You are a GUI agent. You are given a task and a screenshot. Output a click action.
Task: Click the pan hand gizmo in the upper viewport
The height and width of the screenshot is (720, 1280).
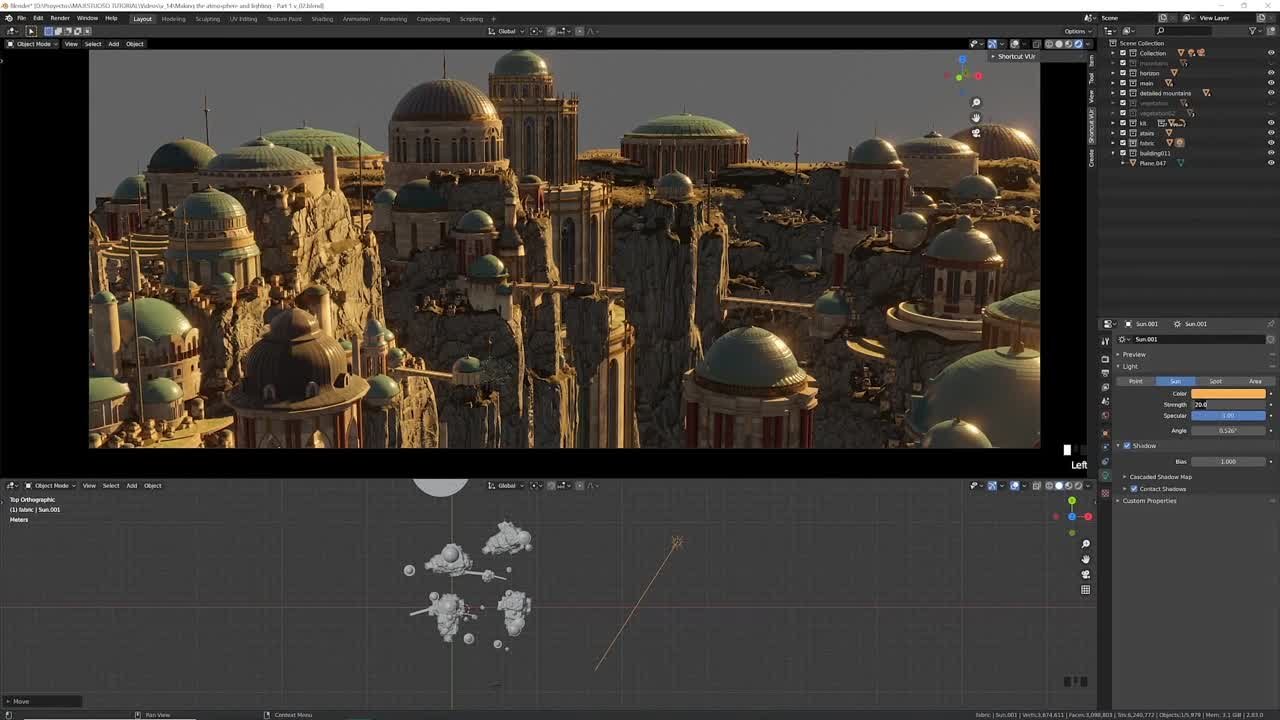(976, 117)
